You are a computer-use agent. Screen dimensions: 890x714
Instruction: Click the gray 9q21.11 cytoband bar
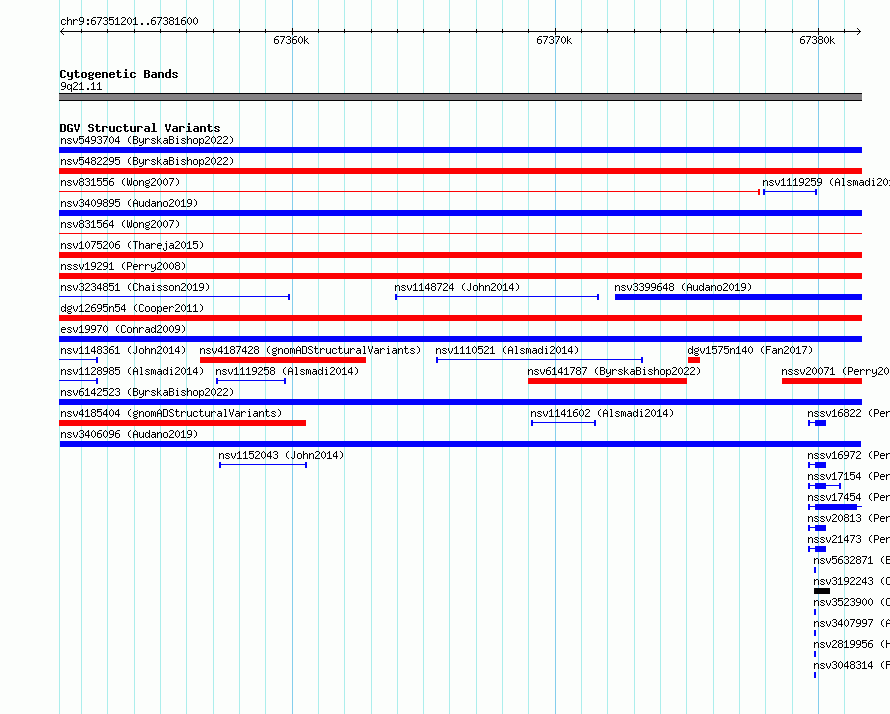tap(460, 97)
